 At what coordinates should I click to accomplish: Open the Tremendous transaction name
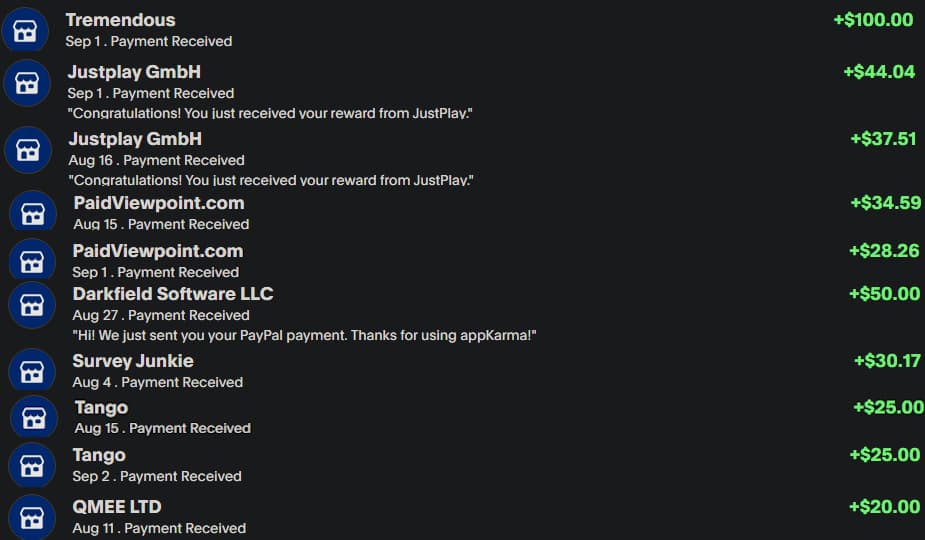(120, 20)
